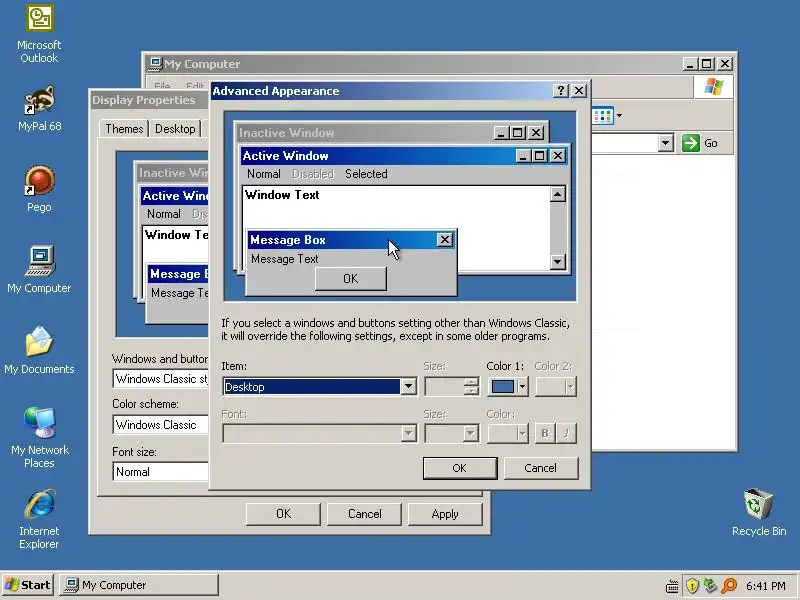Click the disabled font Size dropdown
Screen dimensions: 800x600
(x=452, y=434)
